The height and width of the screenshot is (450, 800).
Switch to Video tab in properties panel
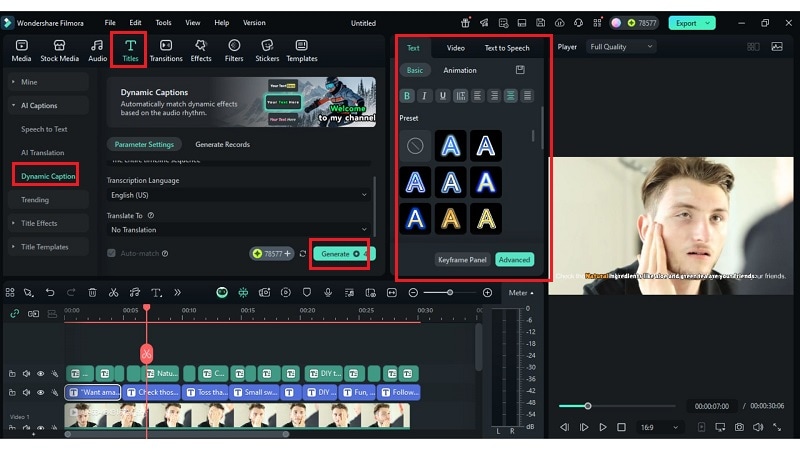pyautogui.click(x=456, y=47)
